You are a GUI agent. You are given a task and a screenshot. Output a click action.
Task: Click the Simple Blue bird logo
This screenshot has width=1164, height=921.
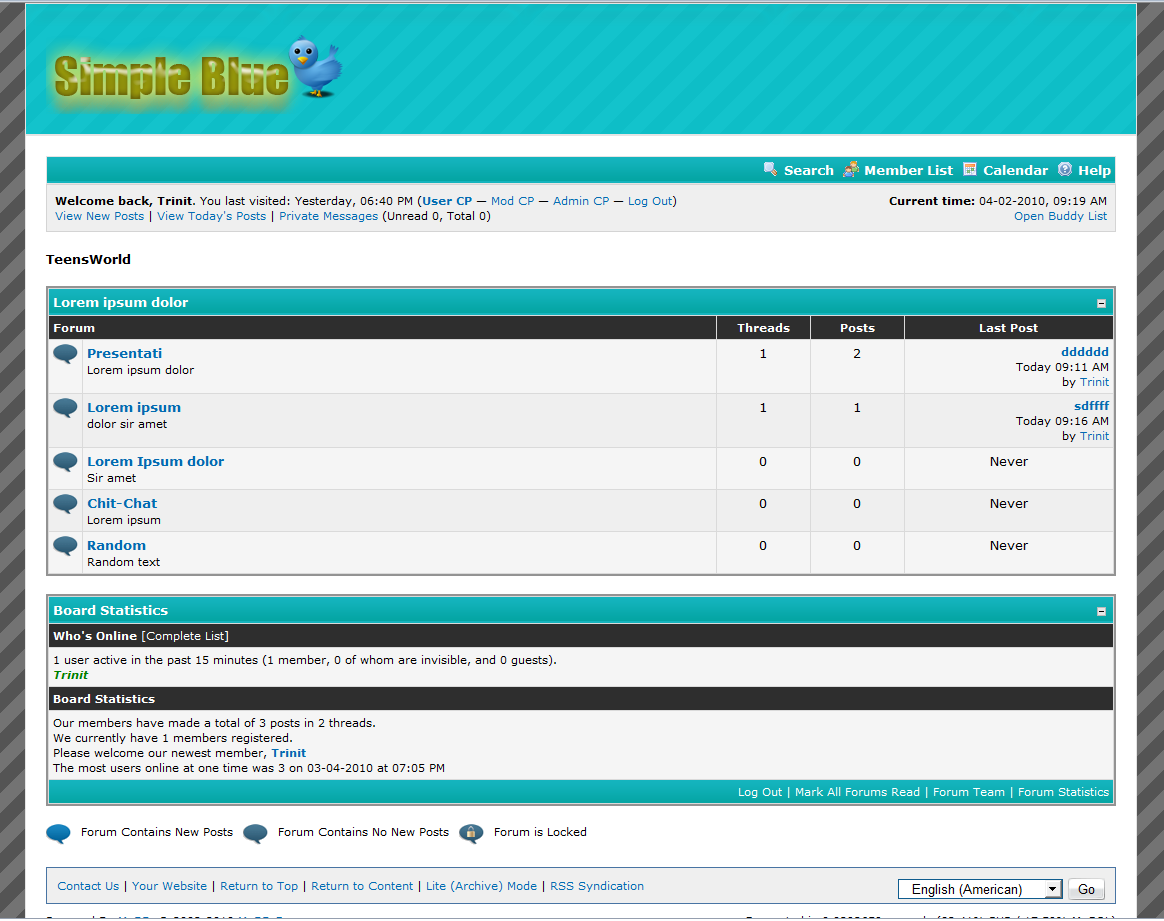[x=197, y=70]
